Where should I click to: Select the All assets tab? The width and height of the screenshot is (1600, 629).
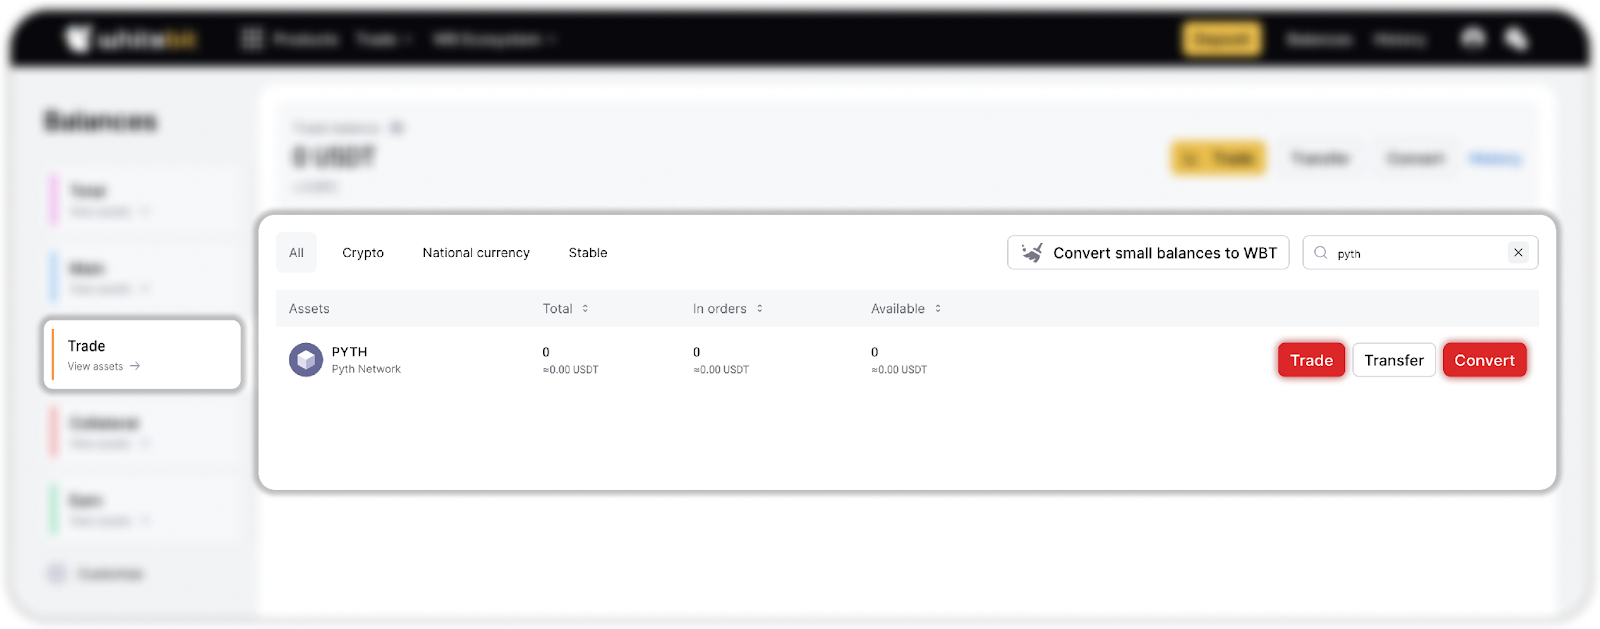point(296,253)
